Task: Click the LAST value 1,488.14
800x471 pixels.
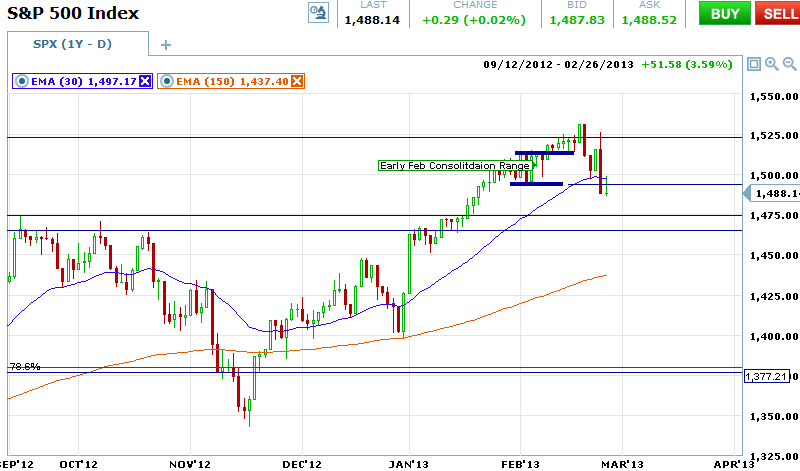Action: click(372, 20)
